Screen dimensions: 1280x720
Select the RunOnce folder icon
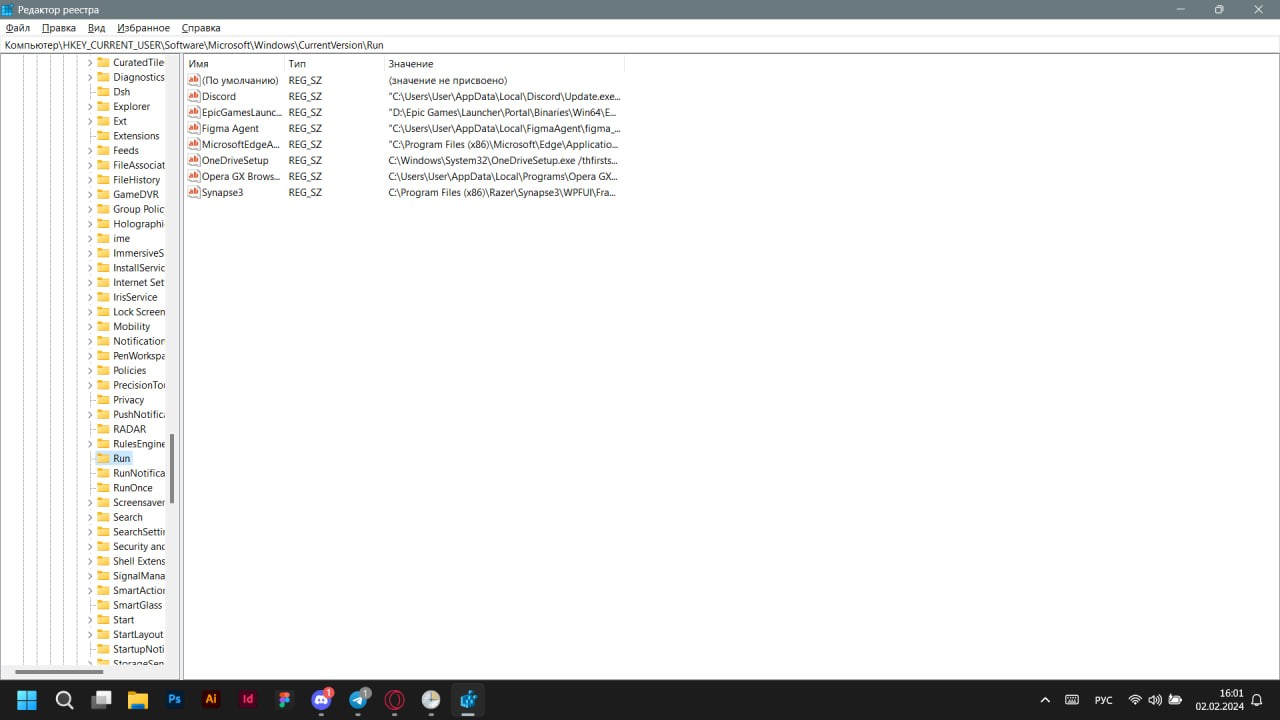pos(103,488)
